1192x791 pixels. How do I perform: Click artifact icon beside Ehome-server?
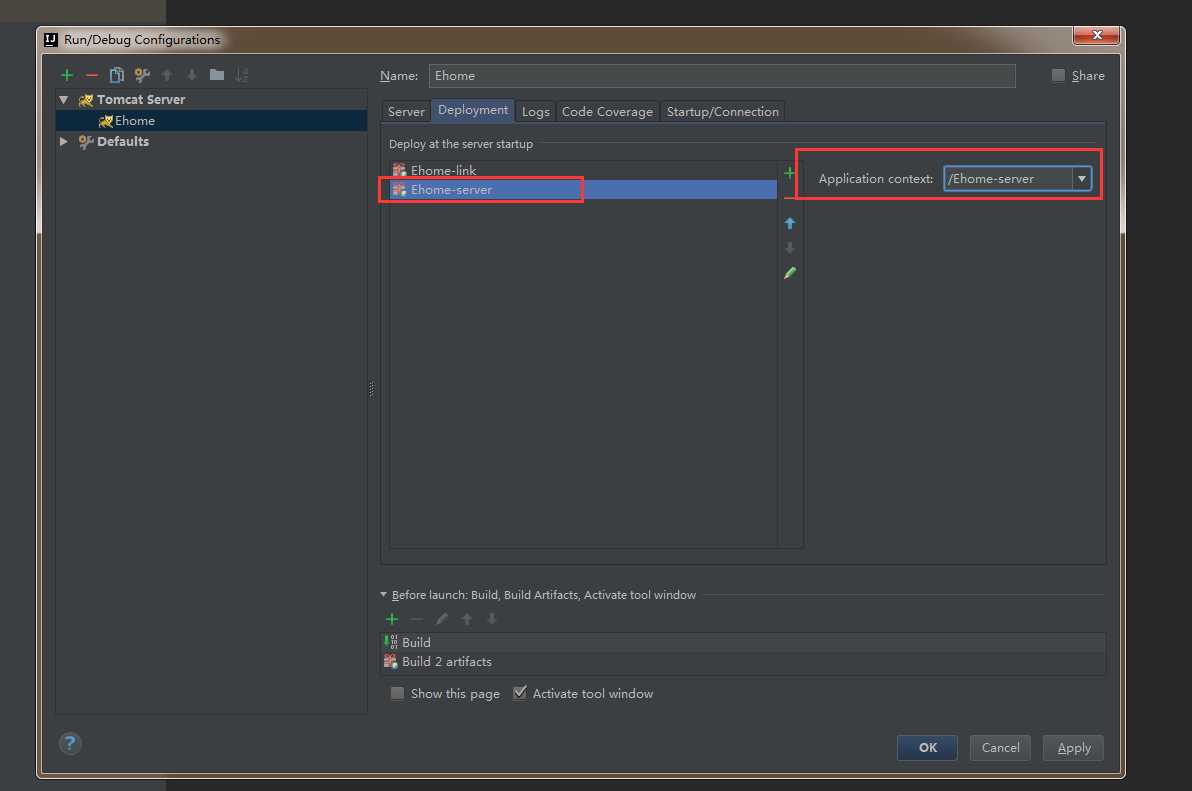(x=399, y=190)
